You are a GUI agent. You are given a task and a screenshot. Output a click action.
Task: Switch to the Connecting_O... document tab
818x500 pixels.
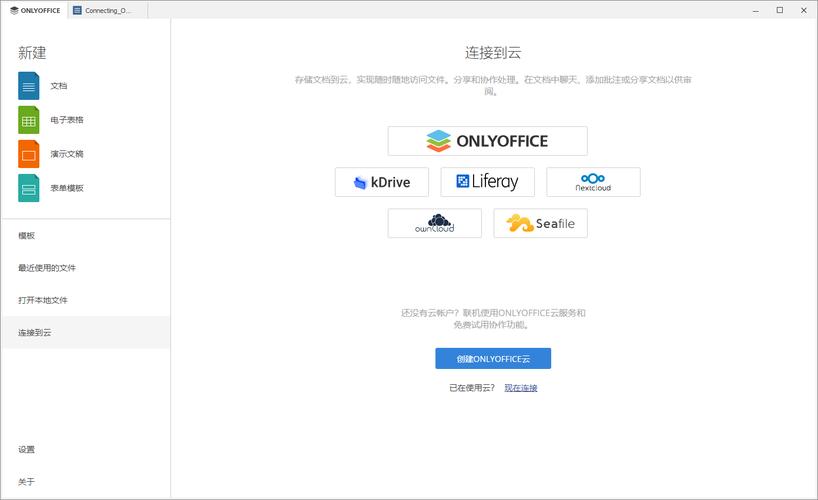(x=107, y=10)
